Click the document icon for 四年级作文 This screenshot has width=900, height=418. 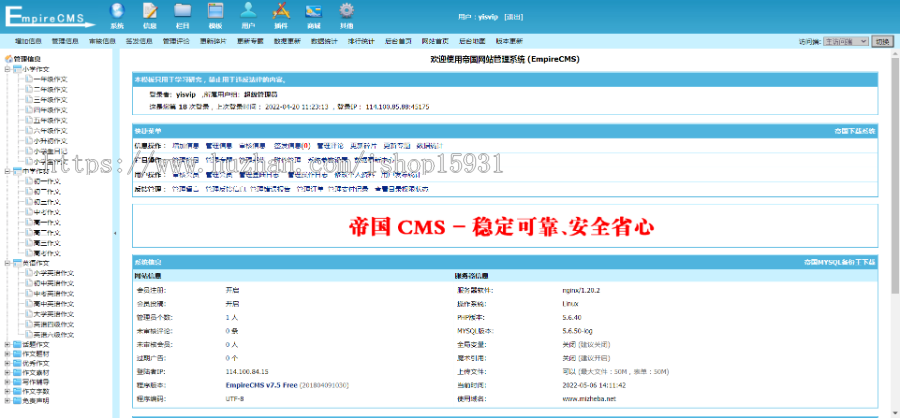[x=29, y=110]
